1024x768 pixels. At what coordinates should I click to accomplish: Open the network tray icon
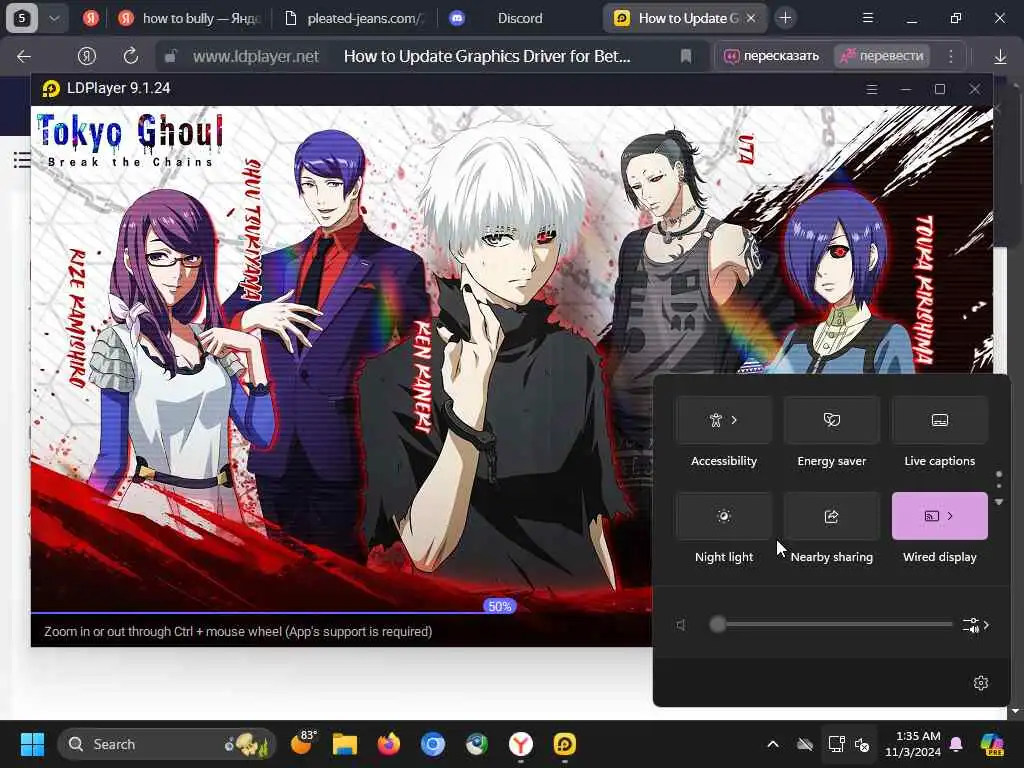[836, 744]
